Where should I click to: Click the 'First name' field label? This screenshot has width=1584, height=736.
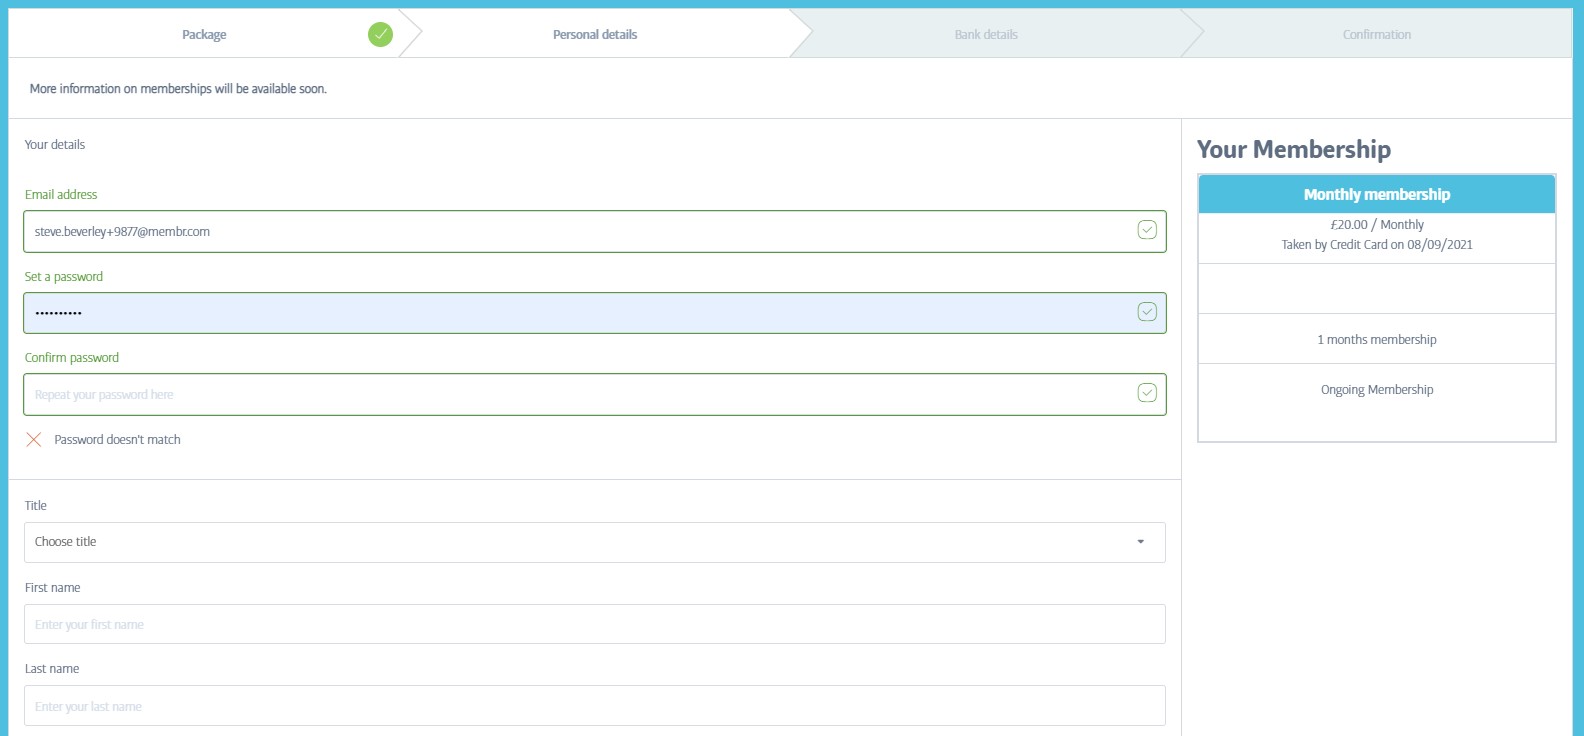[x=53, y=588]
